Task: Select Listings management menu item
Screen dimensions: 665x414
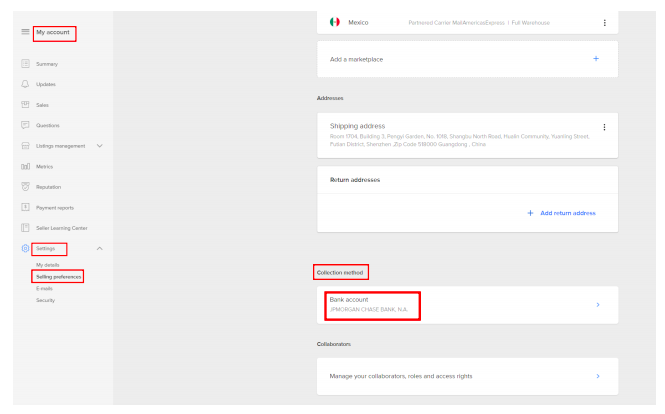Action: [x=60, y=146]
